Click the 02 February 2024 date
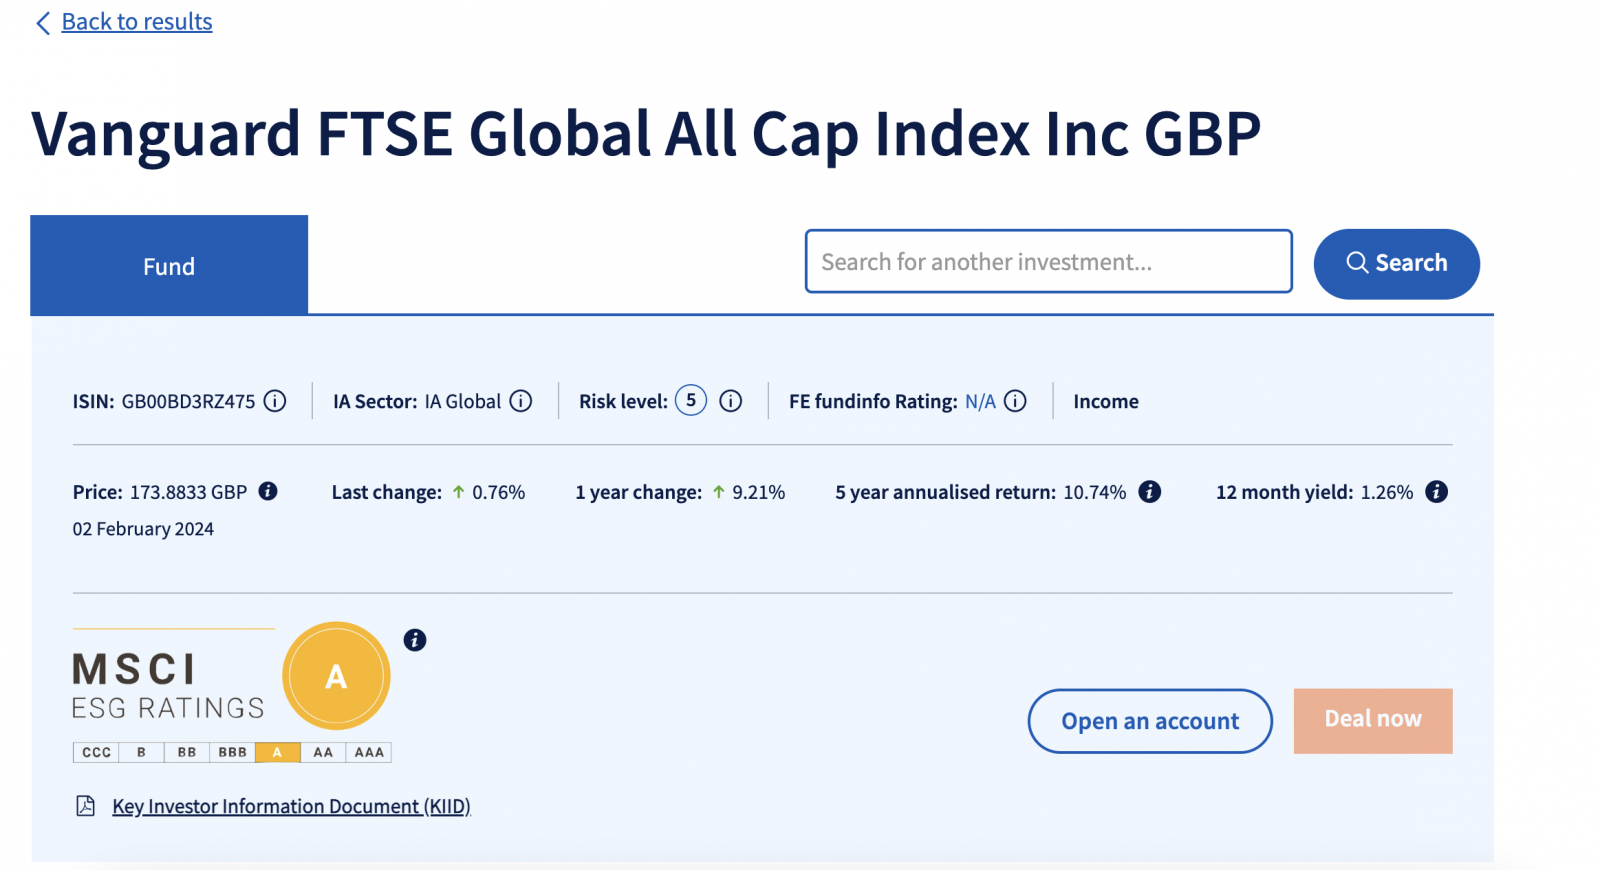1600x870 pixels. coord(143,529)
